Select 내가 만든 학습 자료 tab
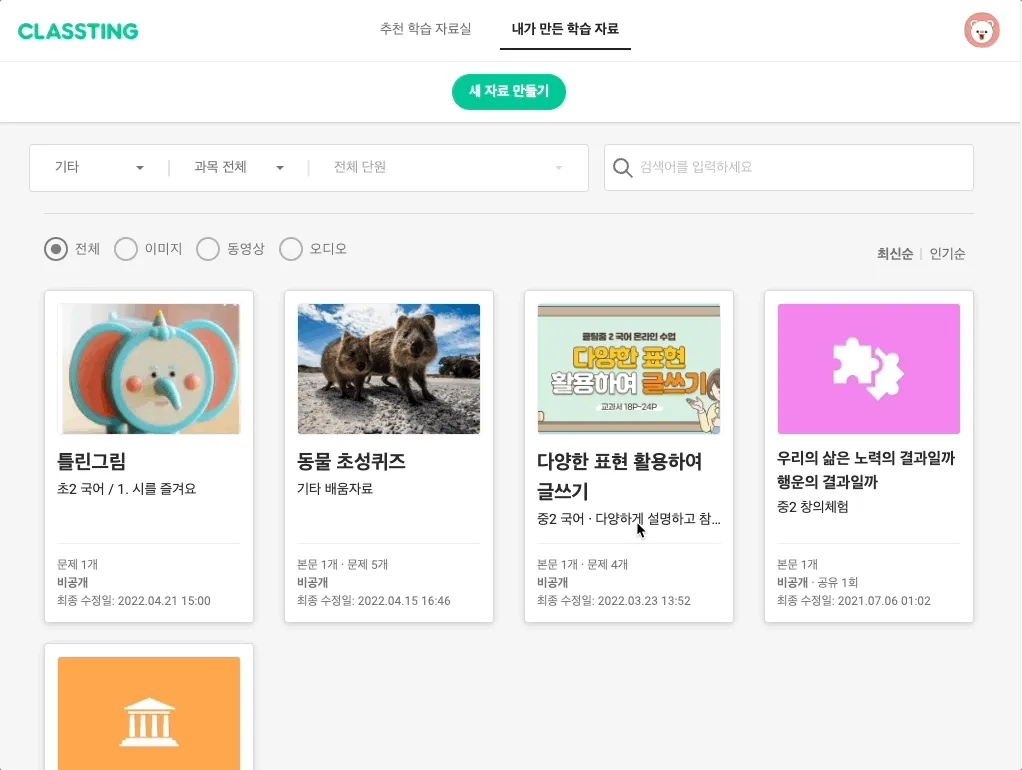 (x=565, y=29)
